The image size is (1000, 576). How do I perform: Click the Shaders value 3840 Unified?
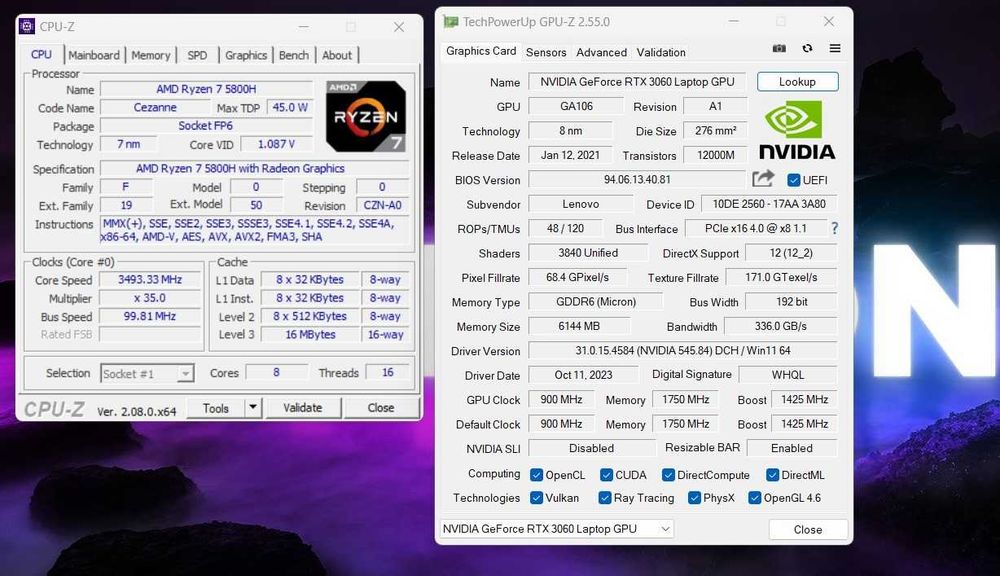point(588,253)
